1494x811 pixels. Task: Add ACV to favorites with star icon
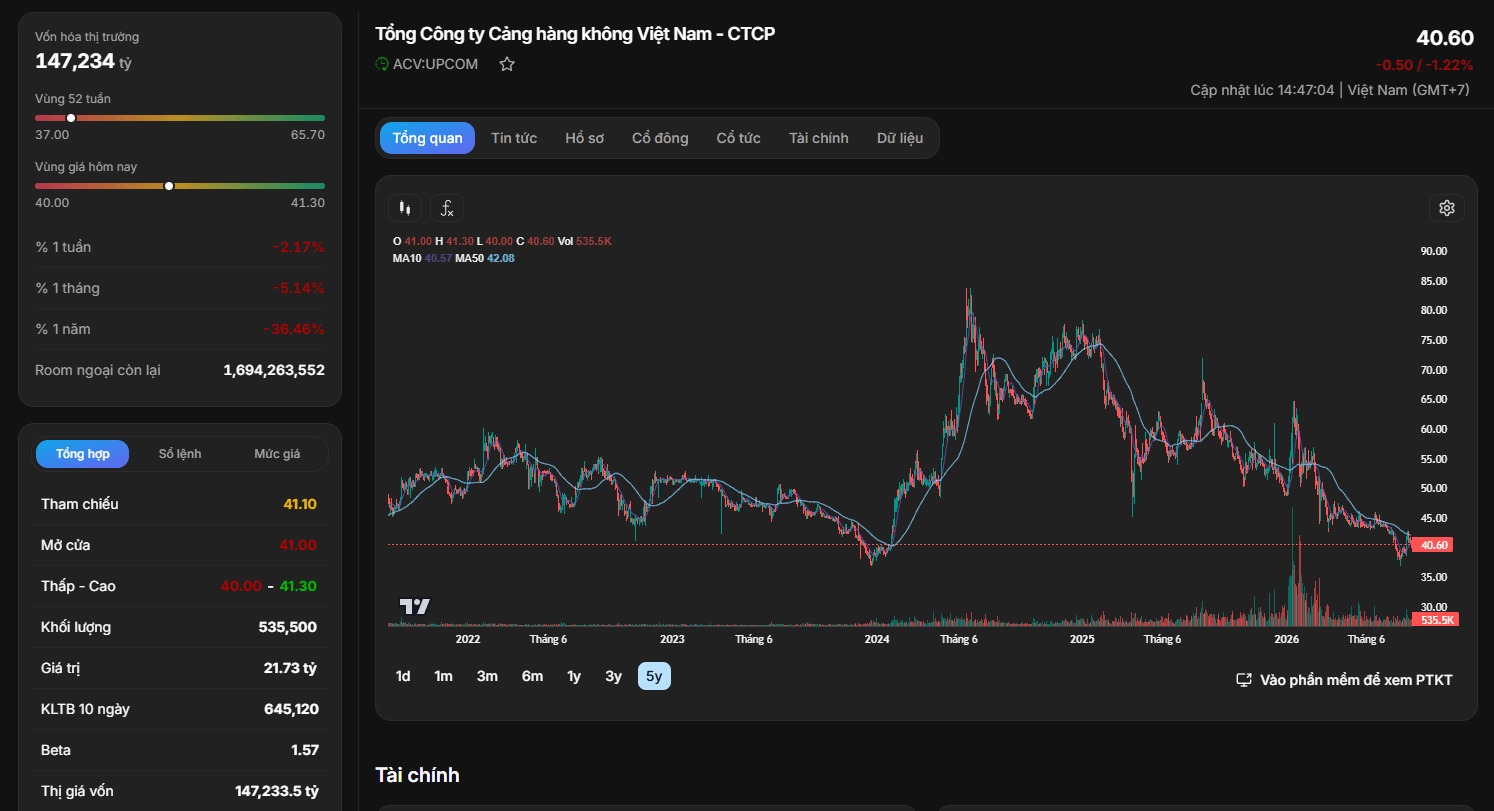coord(507,64)
